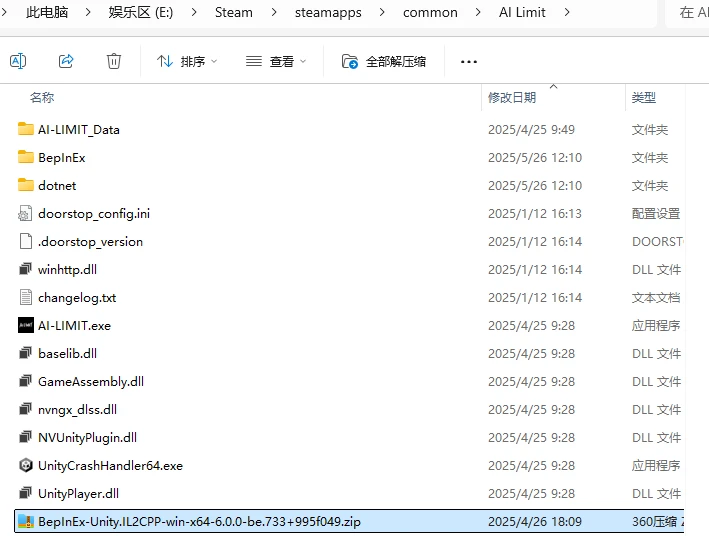709x536 pixels.
Task: Select the baselib.dll file icon
Action: (x=25, y=353)
